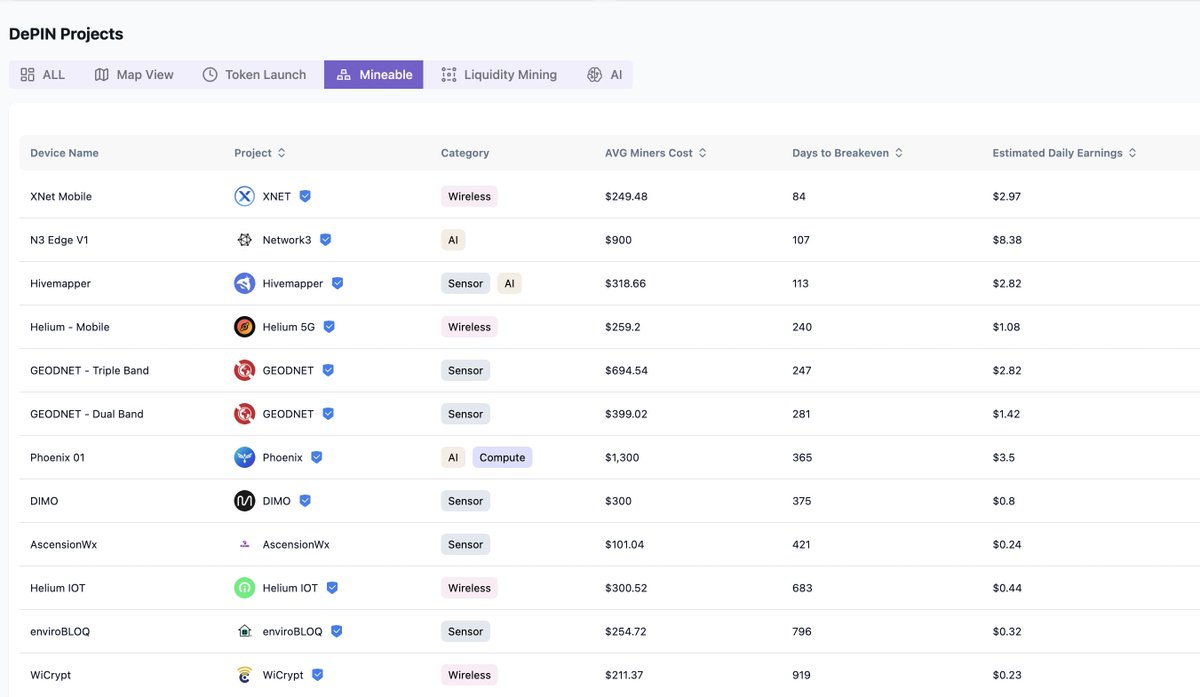
Task: Click the AI tag in Hivemapper row
Action: [509, 283]
